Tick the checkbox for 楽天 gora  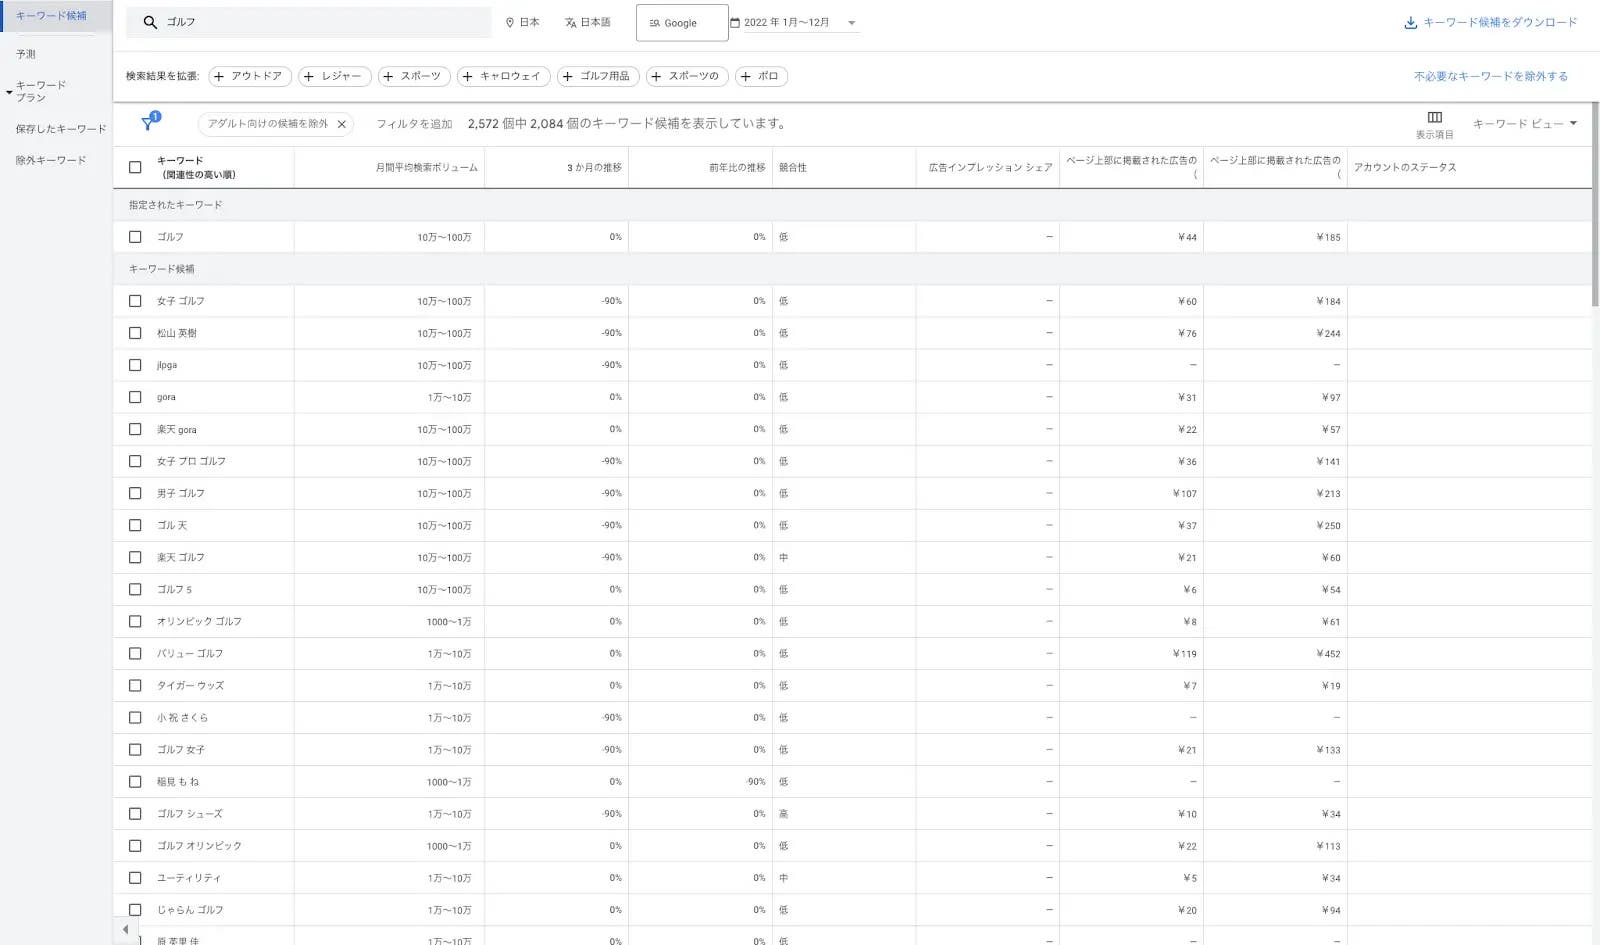(x=135, y=429)
